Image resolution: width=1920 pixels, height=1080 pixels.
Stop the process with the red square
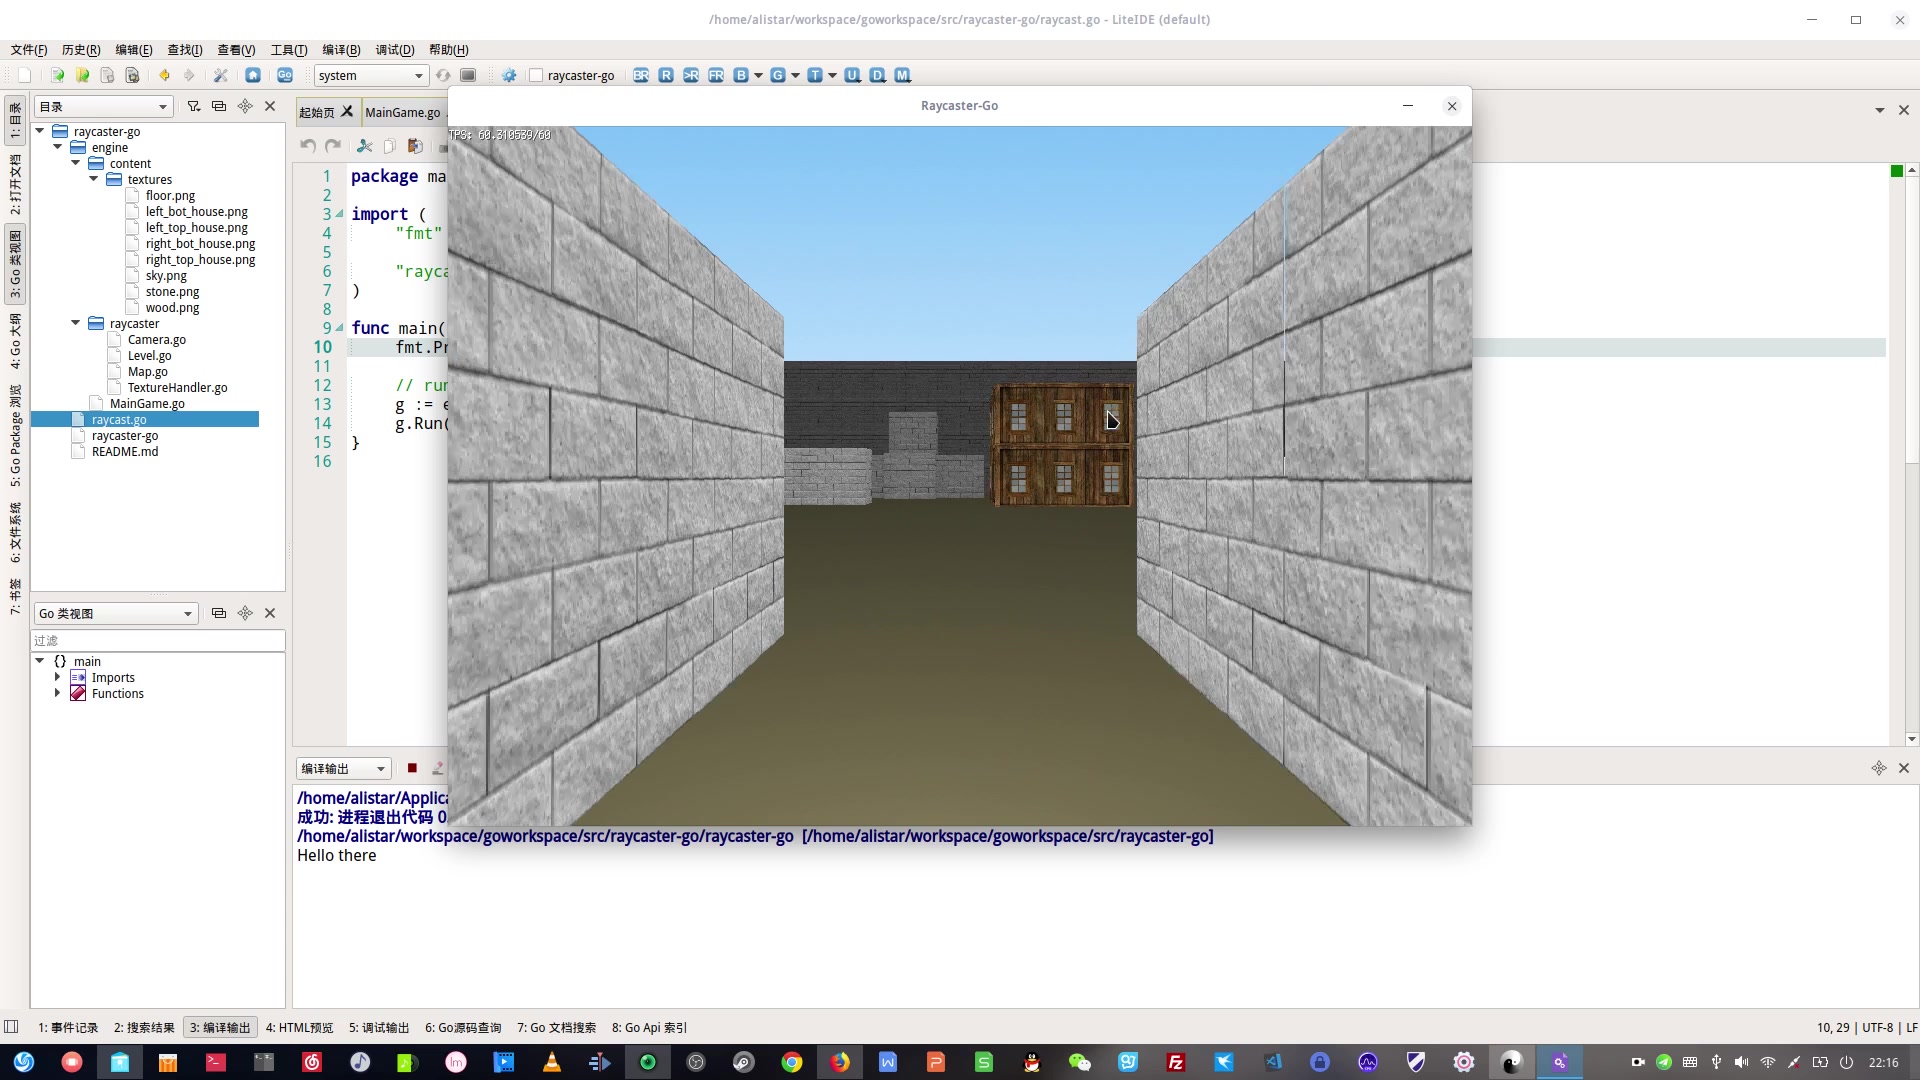[x=412, y=768]
